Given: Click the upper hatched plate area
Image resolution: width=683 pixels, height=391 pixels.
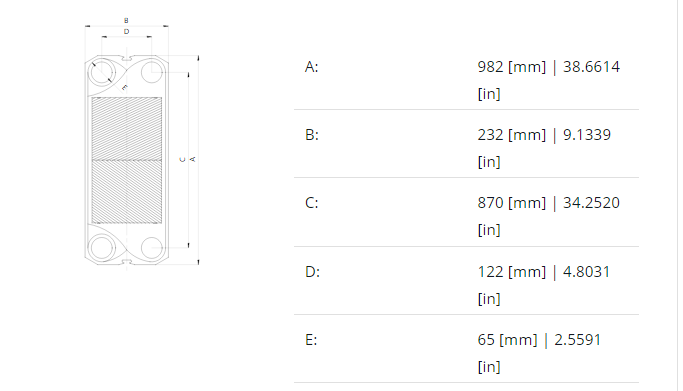Looking at the screenshot, I should 127,128.
